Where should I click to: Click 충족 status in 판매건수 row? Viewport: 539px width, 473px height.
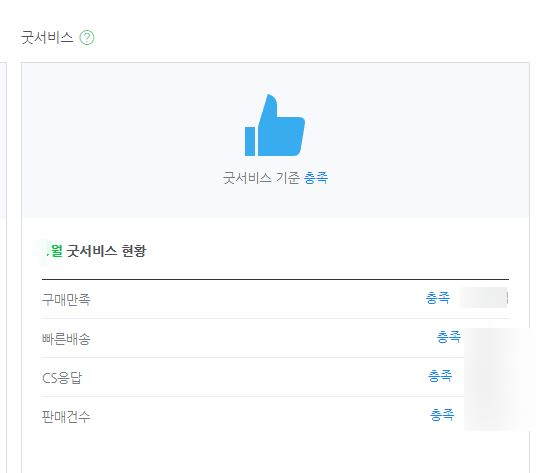pos(442,415)
